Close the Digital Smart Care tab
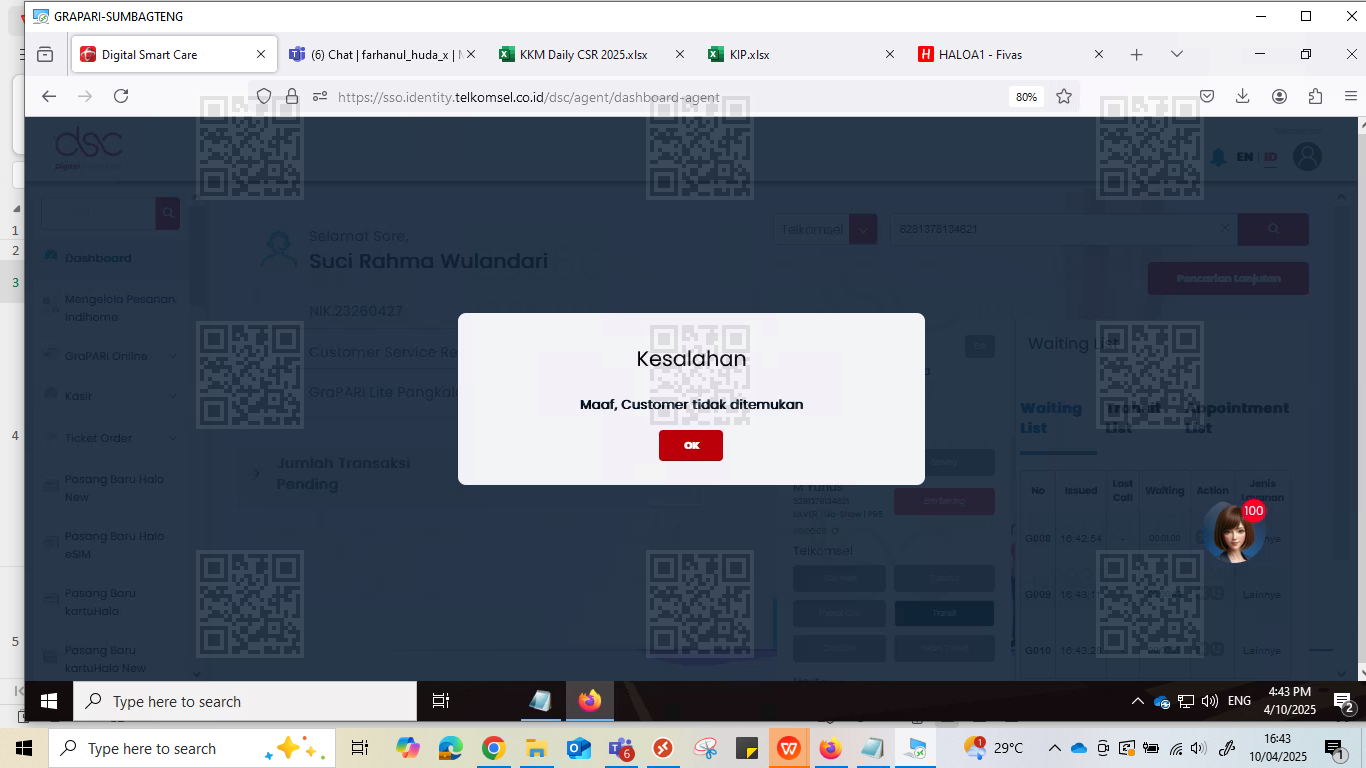The image size is (1366, 768). (x=261, y=54)
